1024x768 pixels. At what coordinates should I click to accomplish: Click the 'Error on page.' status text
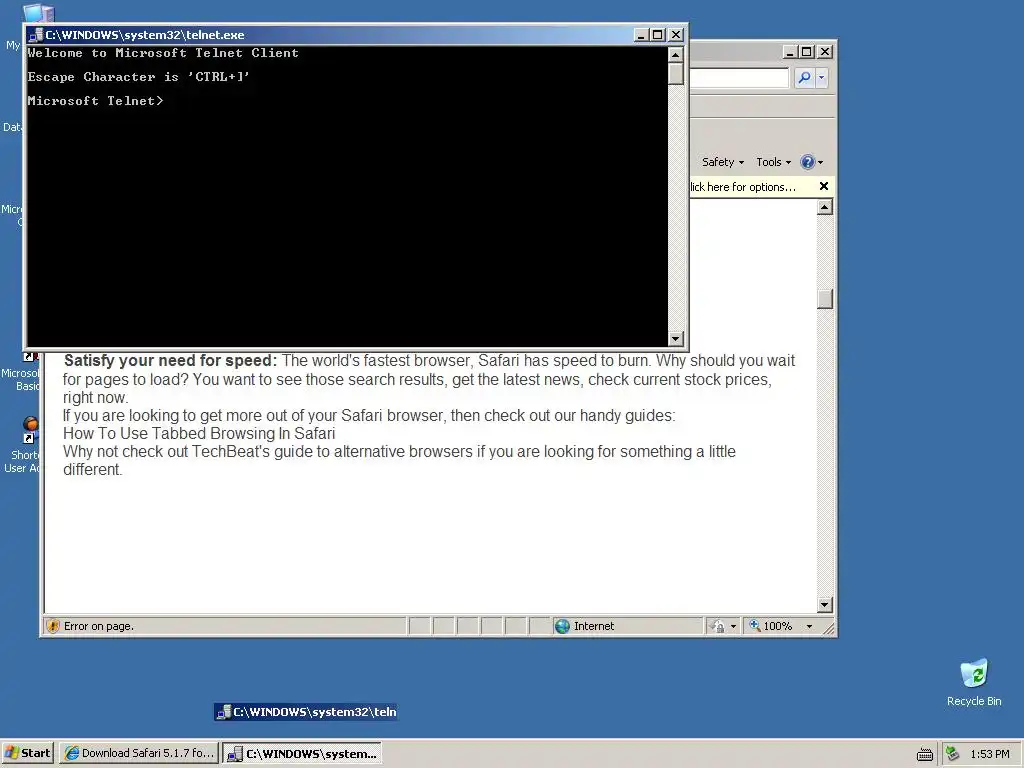tap(99, 626)
